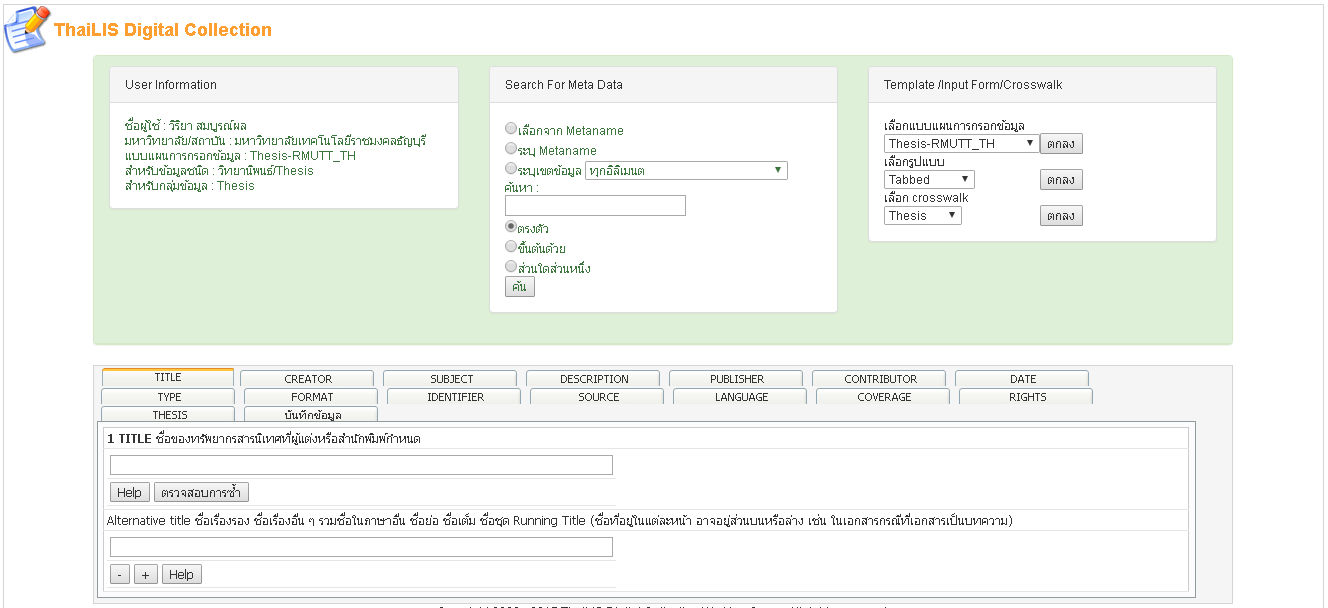The image size is (1328, 608).
Task: Click the ค้นหา search text field
Action: [595, 205]
